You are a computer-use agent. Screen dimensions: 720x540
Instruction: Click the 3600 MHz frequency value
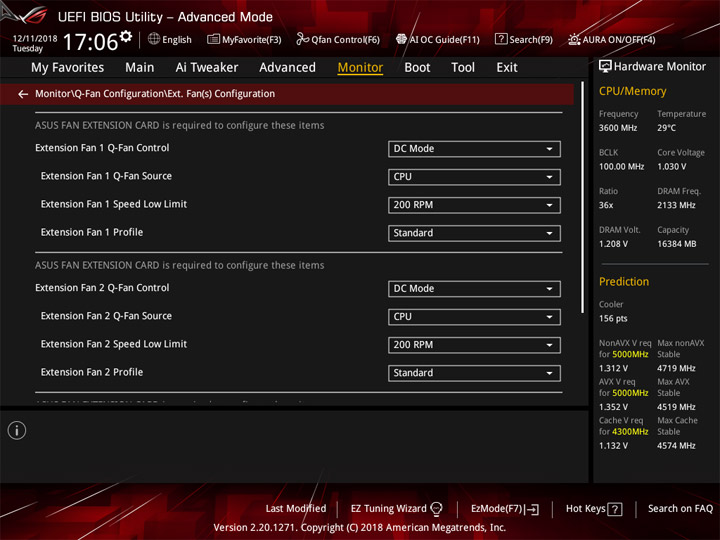[x=618, y=128]
